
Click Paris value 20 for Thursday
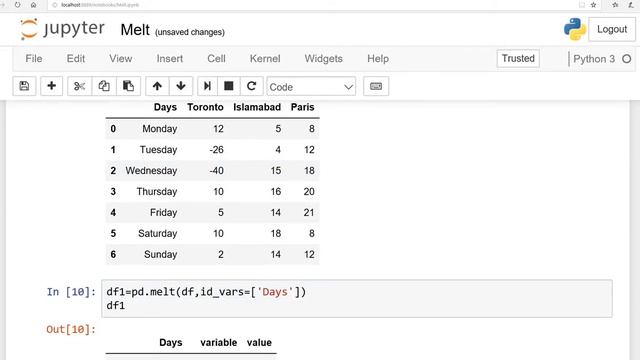pyautogui.click(x=309, y=191)
